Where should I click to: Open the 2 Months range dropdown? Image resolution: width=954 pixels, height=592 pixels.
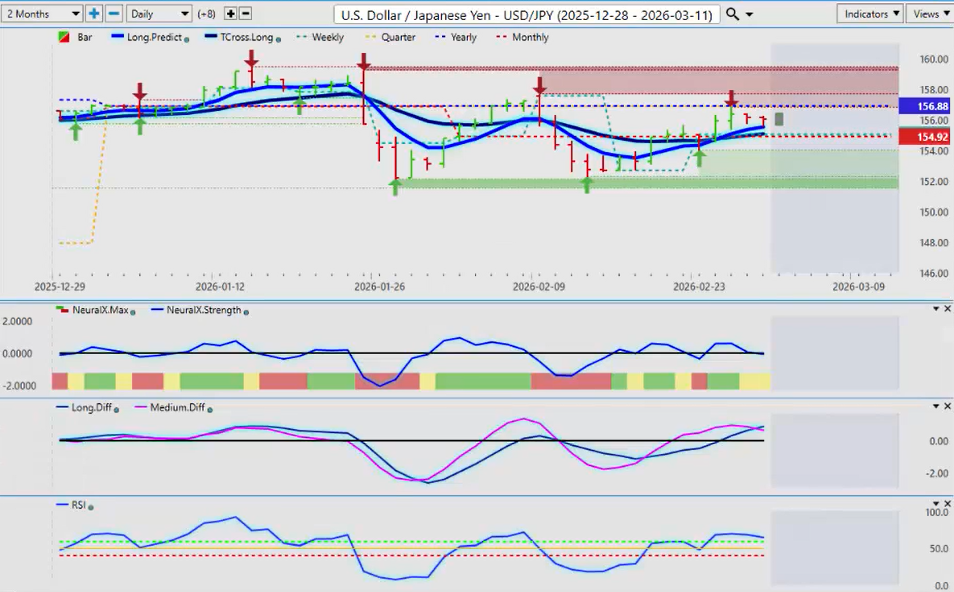point(41,13)
